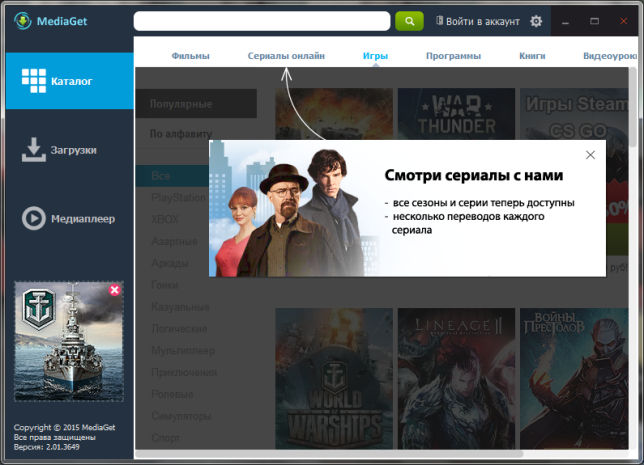Select the По алфавиту sorting option
Screen dimensions: 644x465
pyautogui.click(x=181, y=134)
